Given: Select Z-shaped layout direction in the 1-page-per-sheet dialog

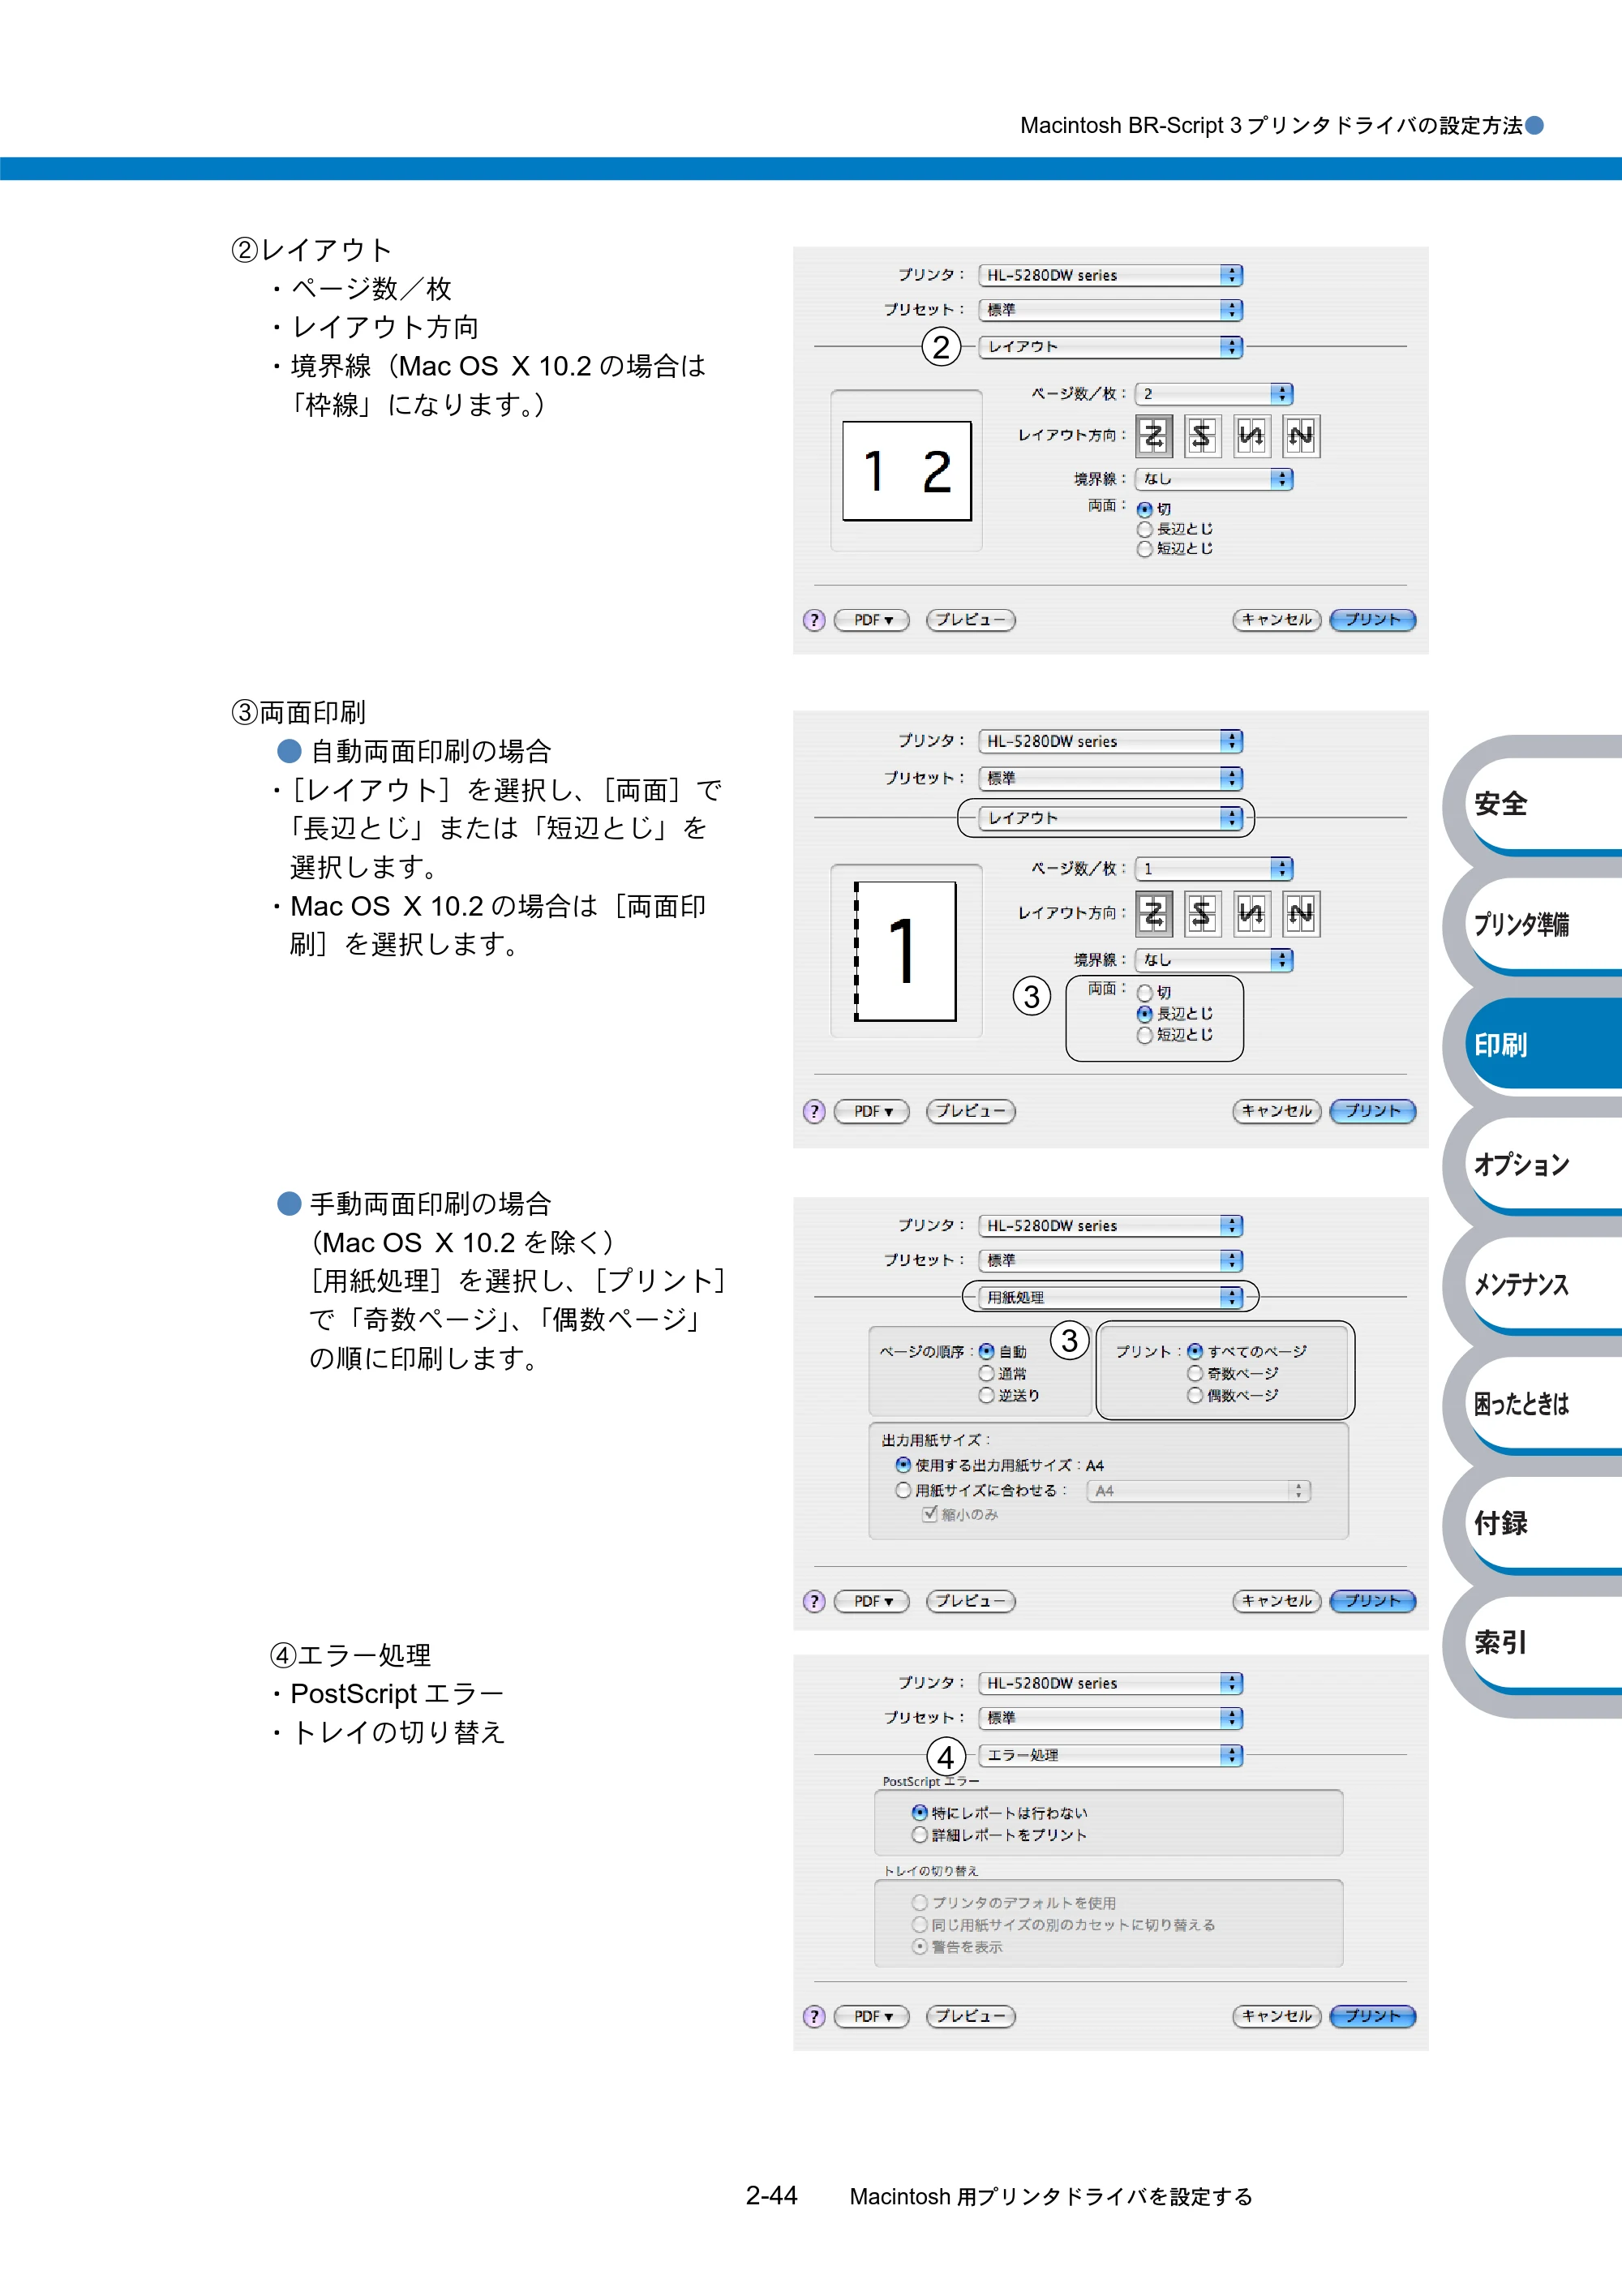Looking at the screenshot, I should [1154, 913].
